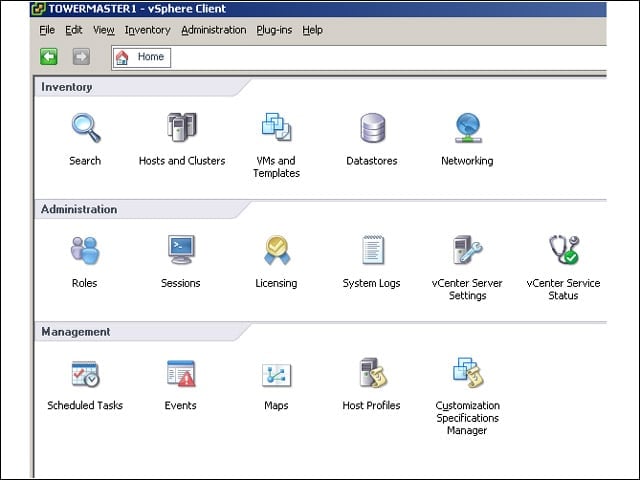Open the Scheduled Tasks calendar icon

(85, 374)
